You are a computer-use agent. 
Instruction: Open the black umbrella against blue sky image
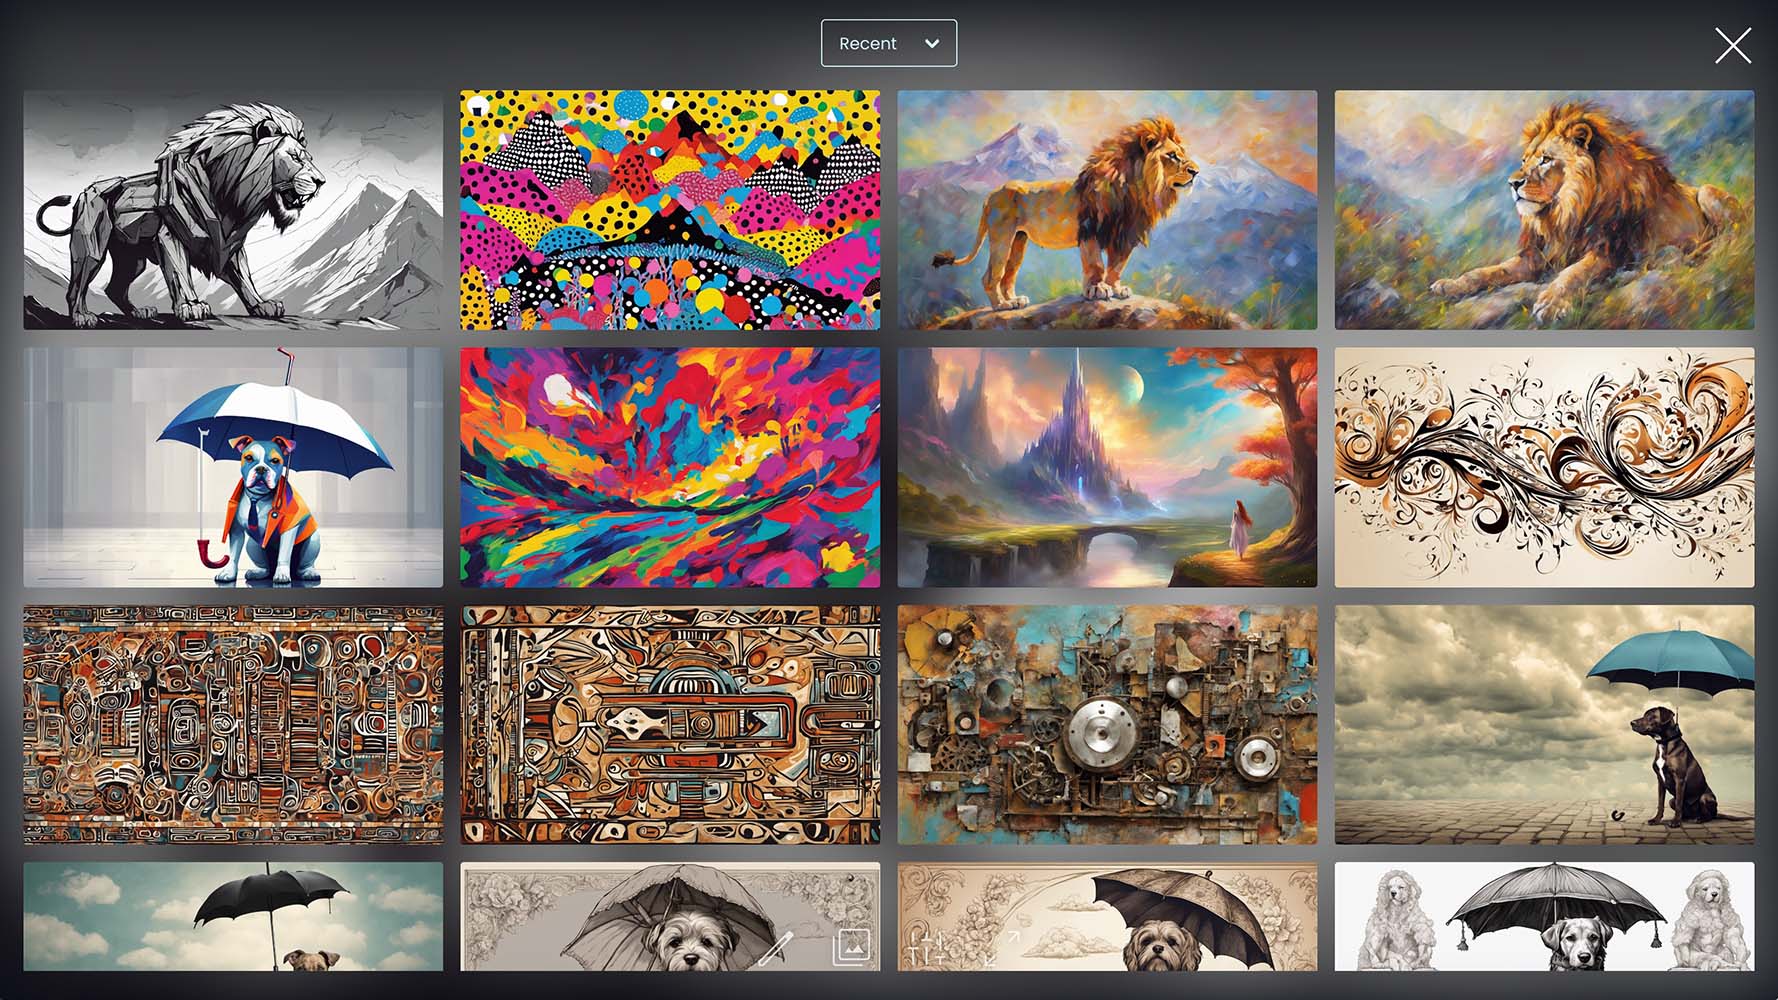(x=233, y=916)
